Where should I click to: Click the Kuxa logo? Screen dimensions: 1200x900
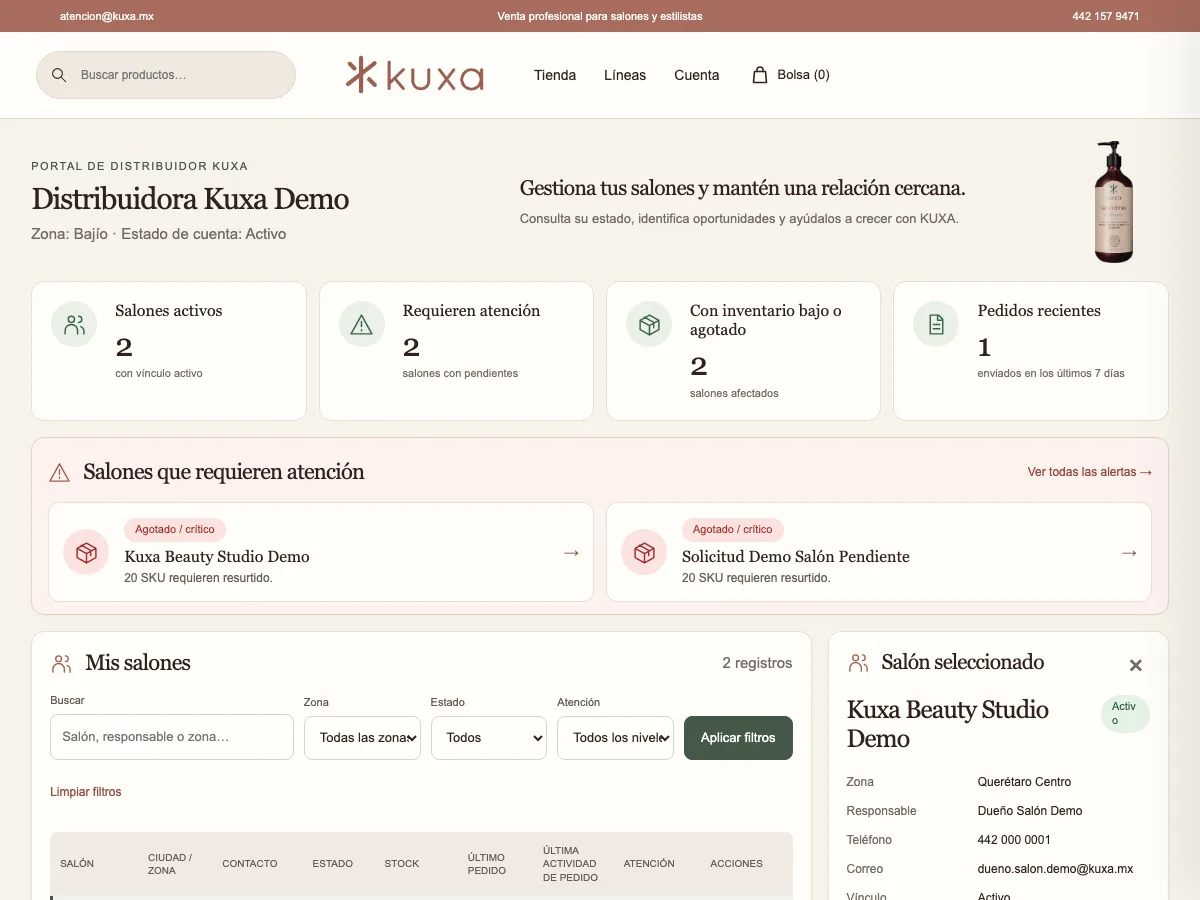pyautogui.click(x=415, y=75)
